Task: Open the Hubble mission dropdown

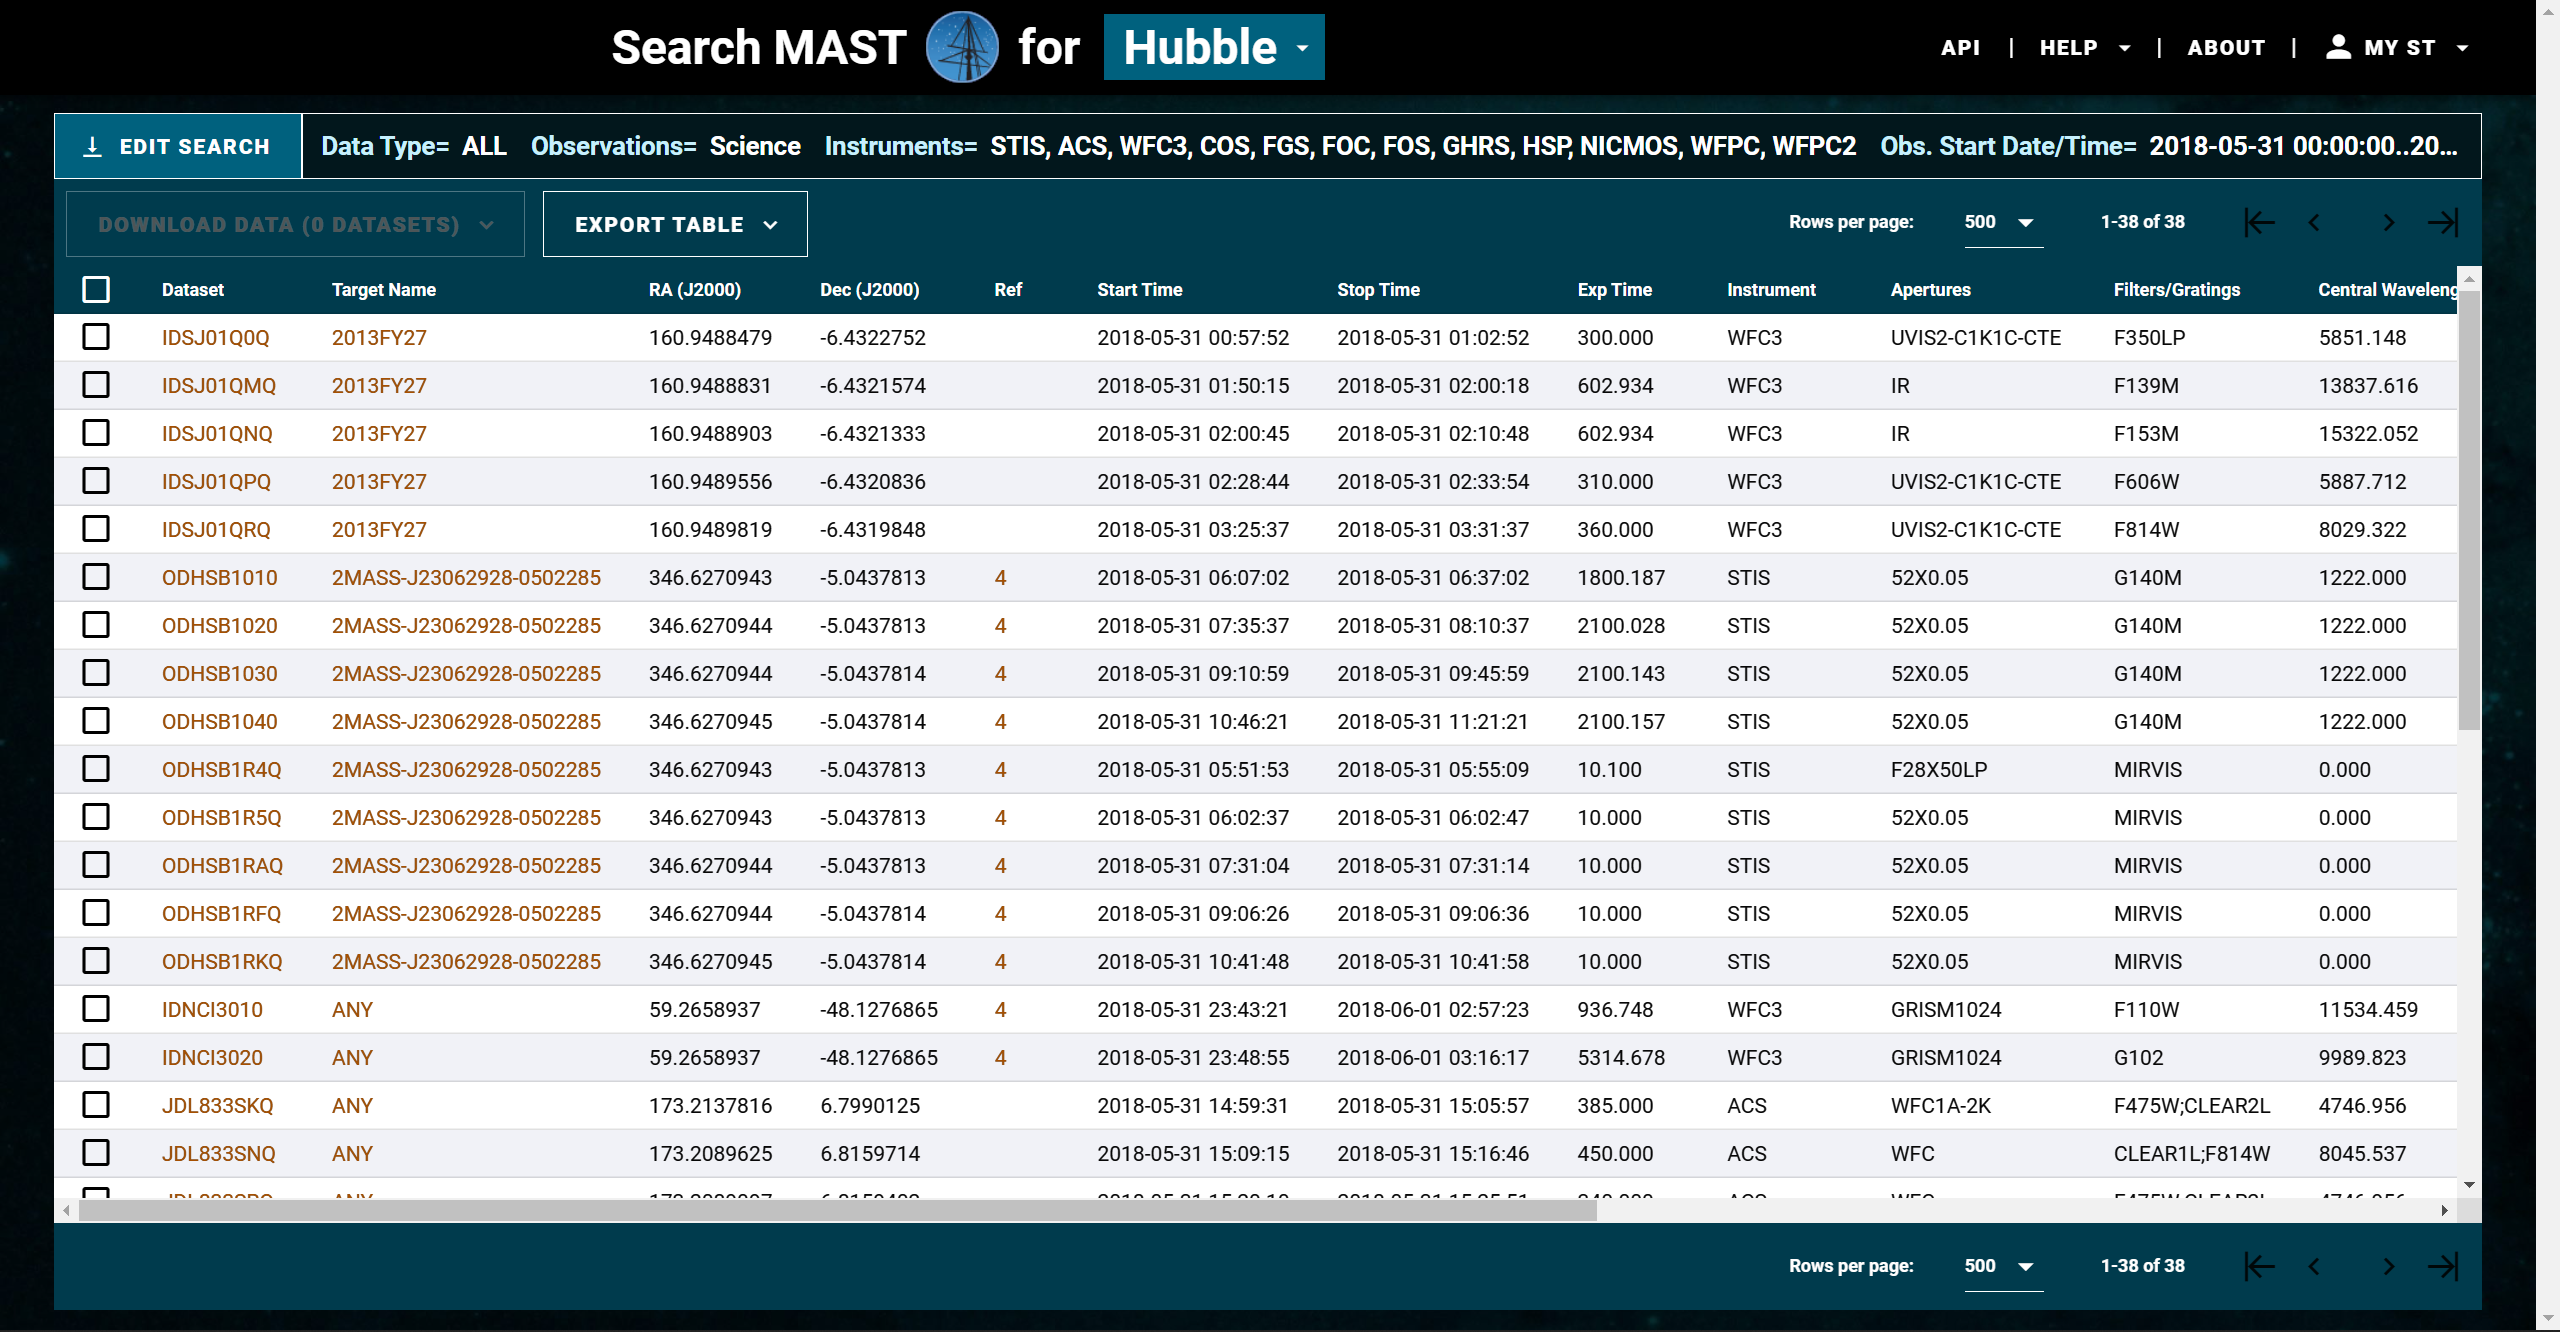Action: (1214, 47)
